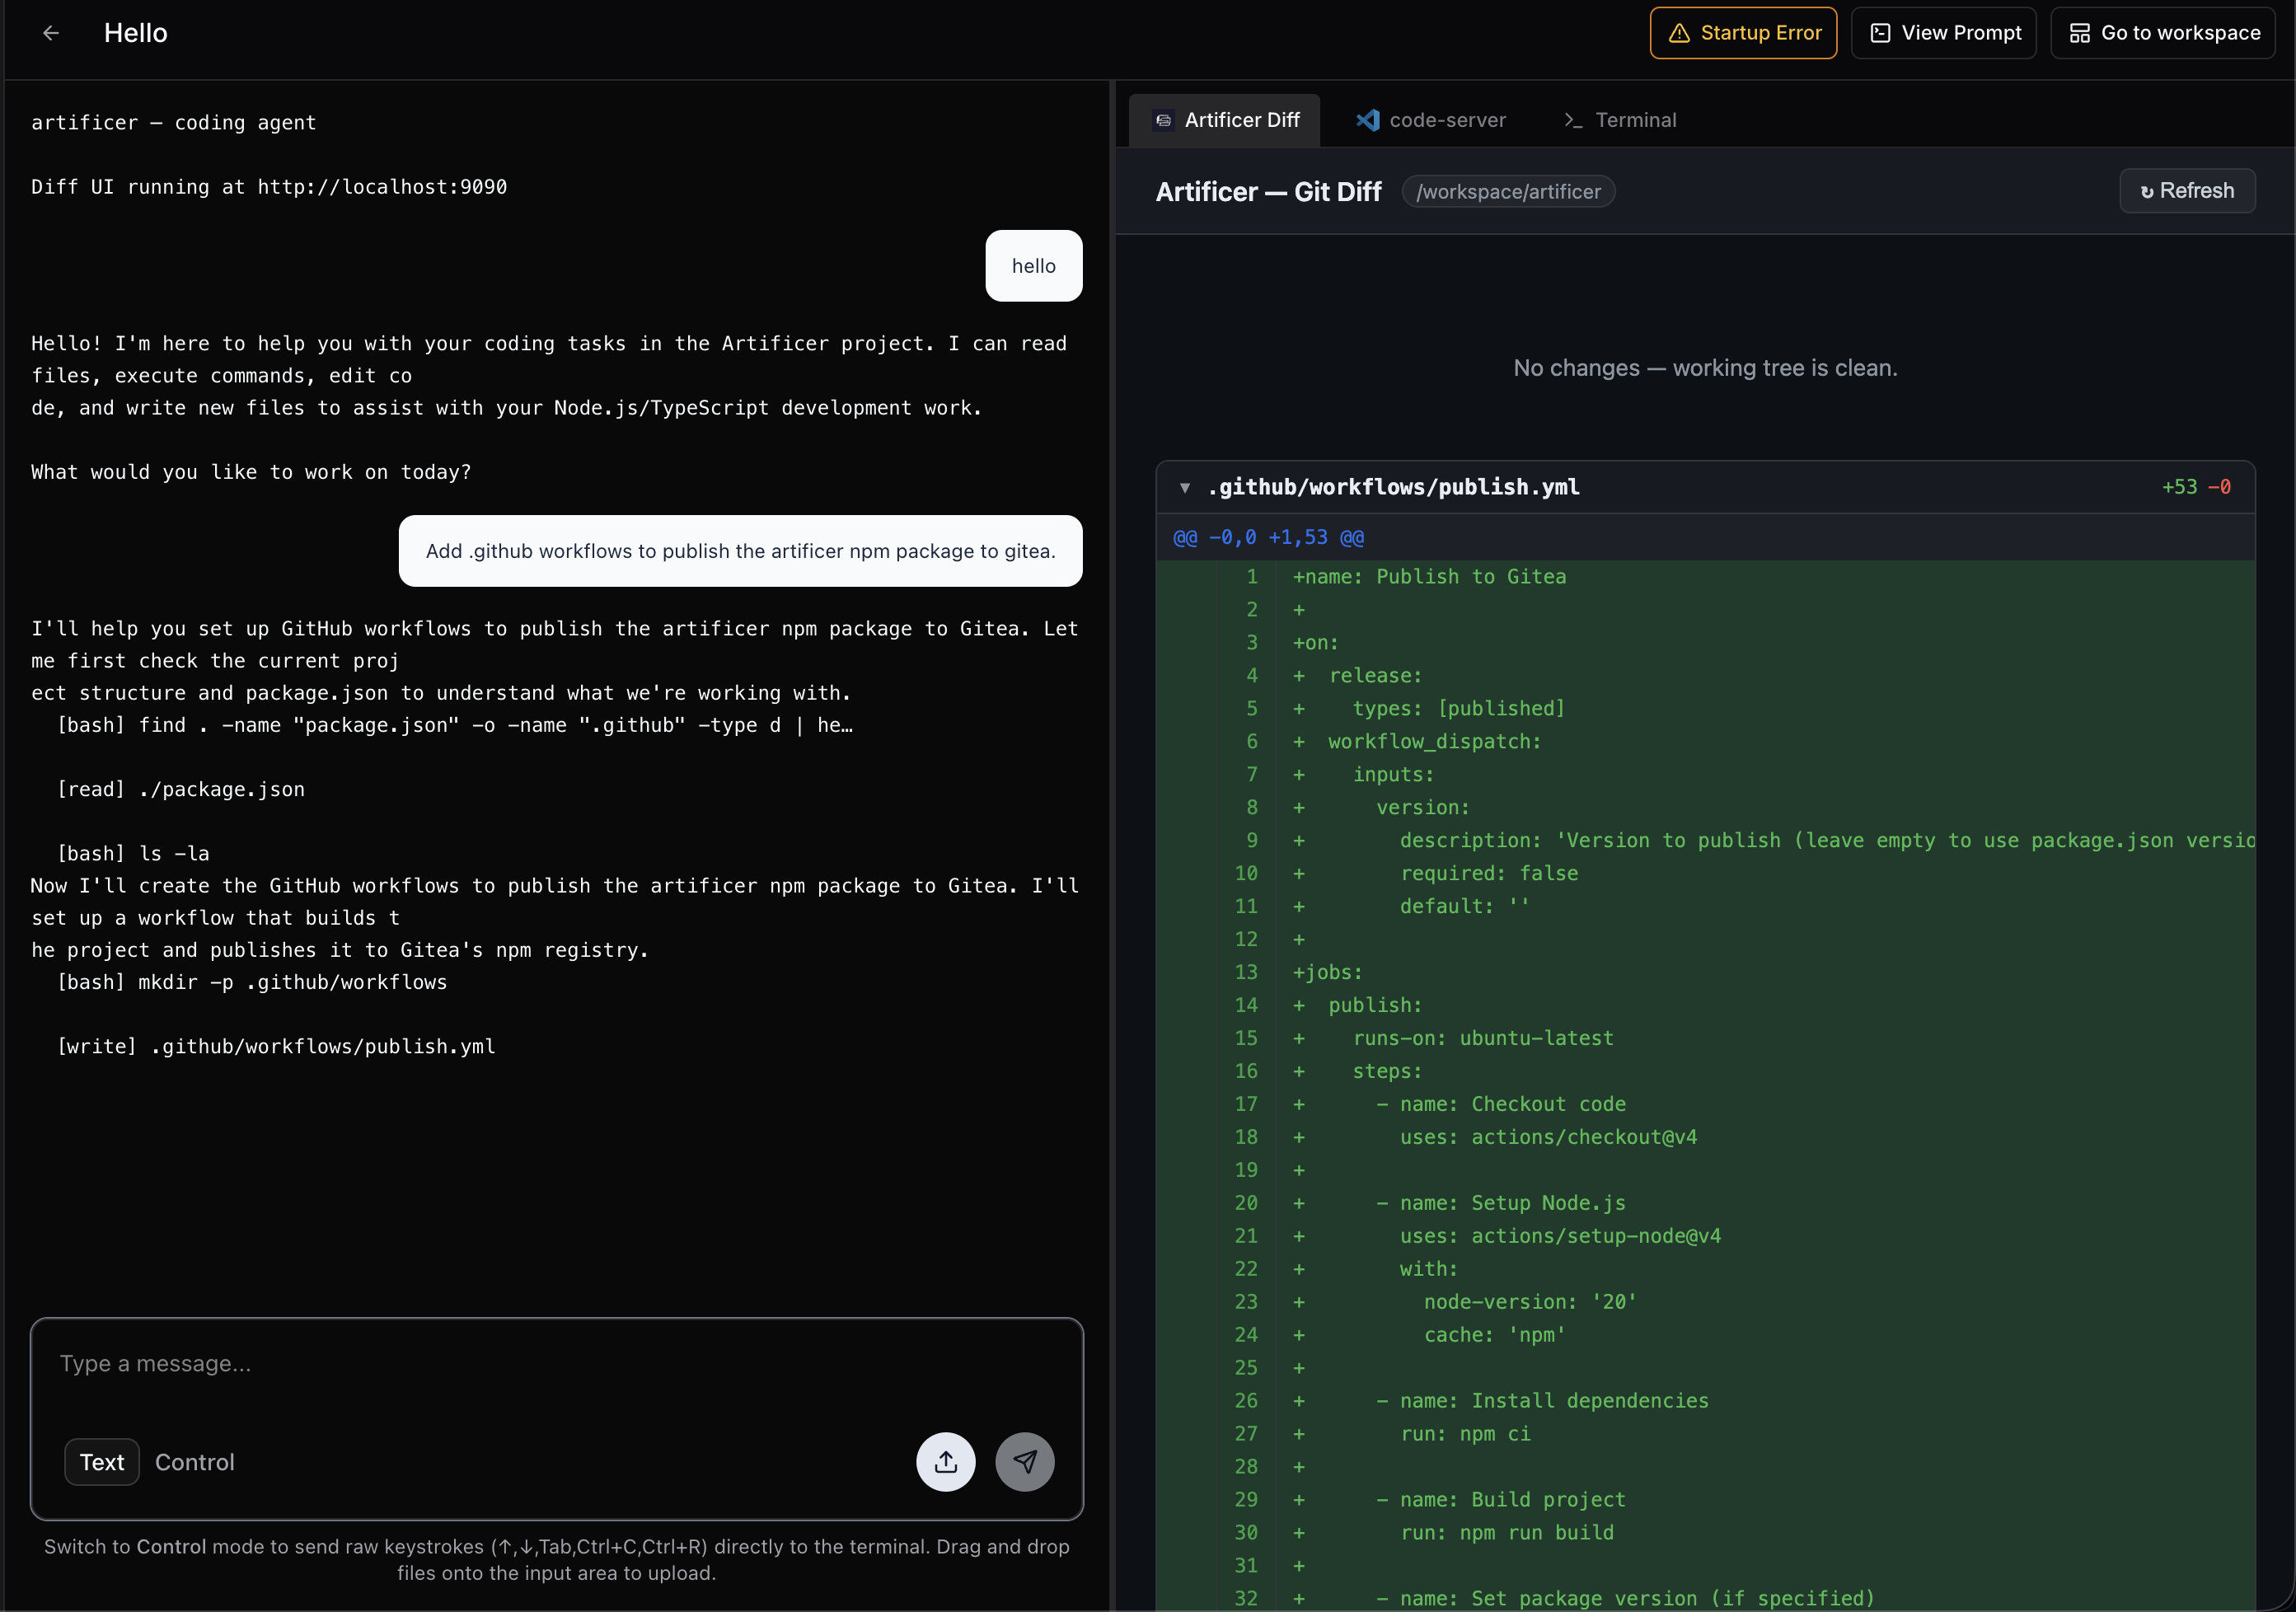Select Text input mode
This screenshot has height=1612, width=2296.
click(102, 1462)
